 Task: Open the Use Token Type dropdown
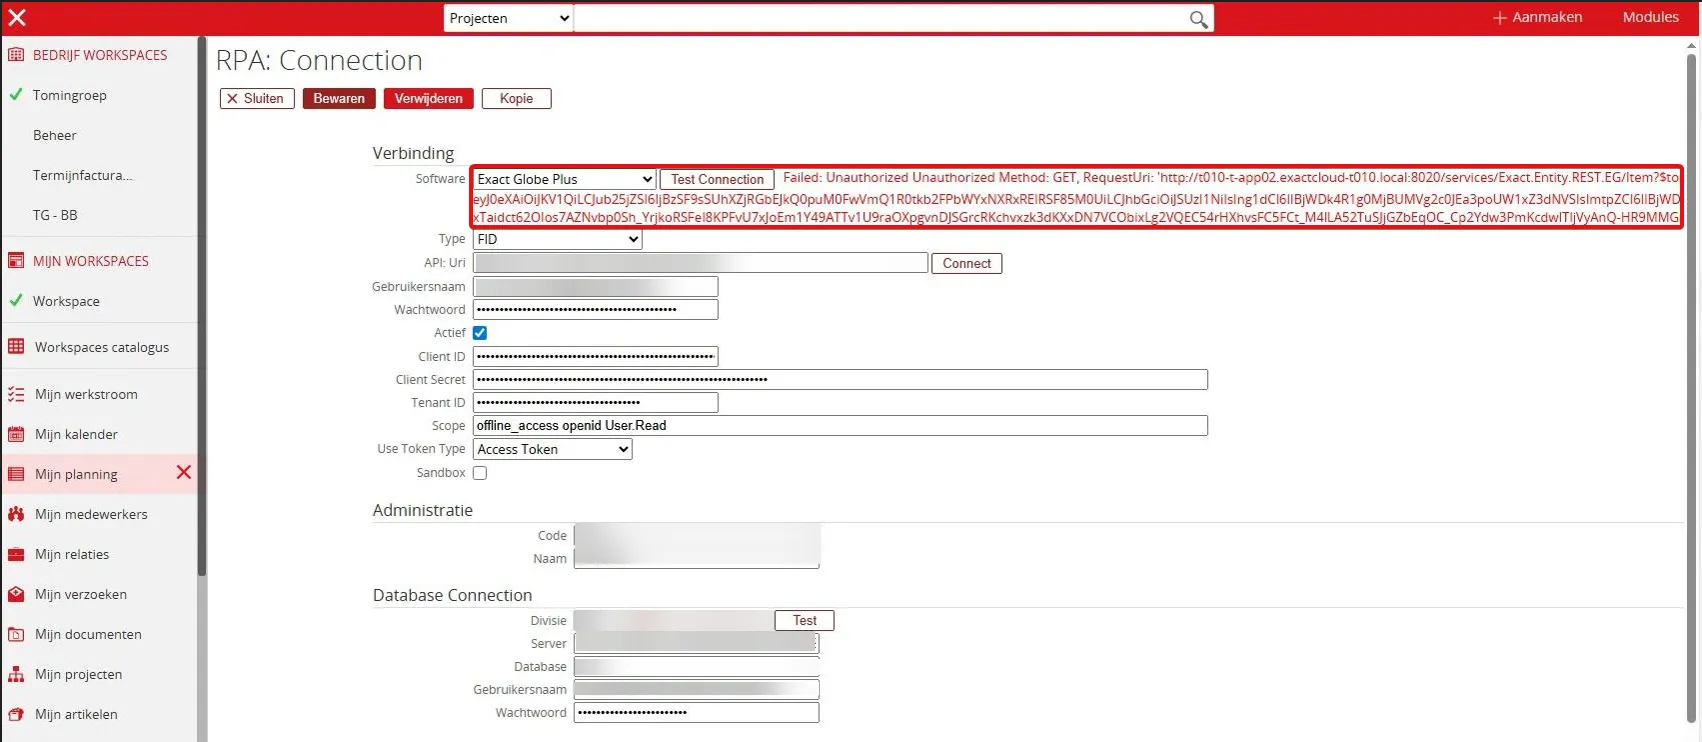(x=552, y=449)
